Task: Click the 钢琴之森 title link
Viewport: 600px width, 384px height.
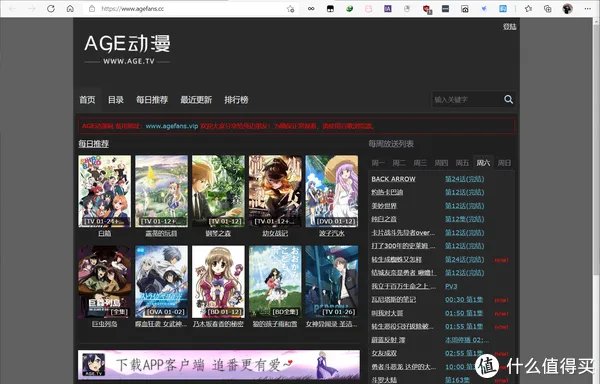Action: click(x=218, y=233)
